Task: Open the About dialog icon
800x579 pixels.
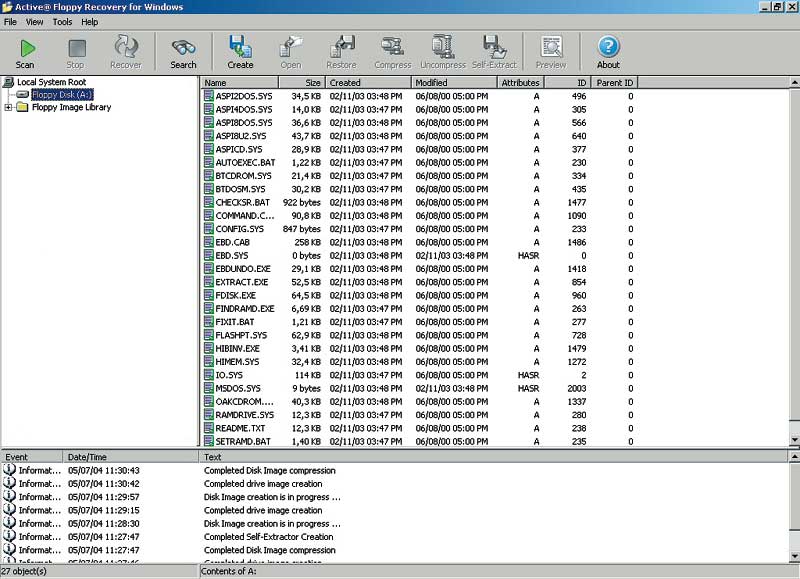Action: [608, 46]
